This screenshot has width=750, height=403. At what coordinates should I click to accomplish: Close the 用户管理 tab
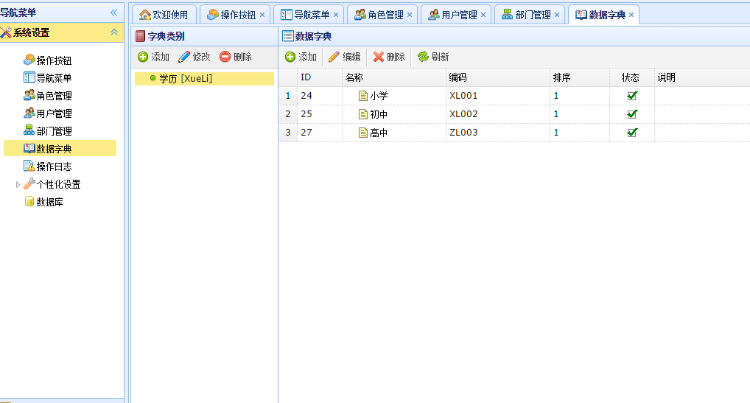[x=483, y=15]
